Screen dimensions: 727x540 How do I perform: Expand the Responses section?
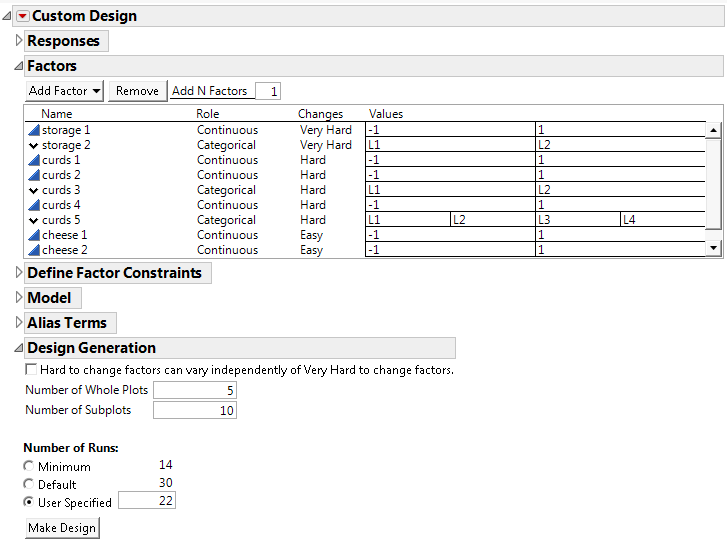coord(18,41)
